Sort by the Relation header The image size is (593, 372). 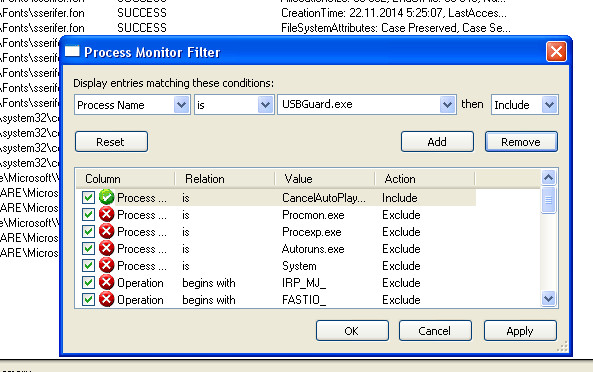(225, 178)
